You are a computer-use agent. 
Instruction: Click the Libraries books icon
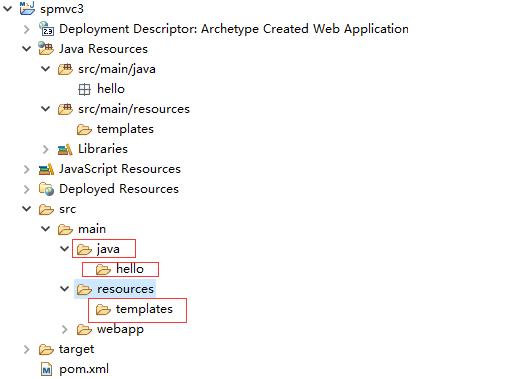(65, 149)
